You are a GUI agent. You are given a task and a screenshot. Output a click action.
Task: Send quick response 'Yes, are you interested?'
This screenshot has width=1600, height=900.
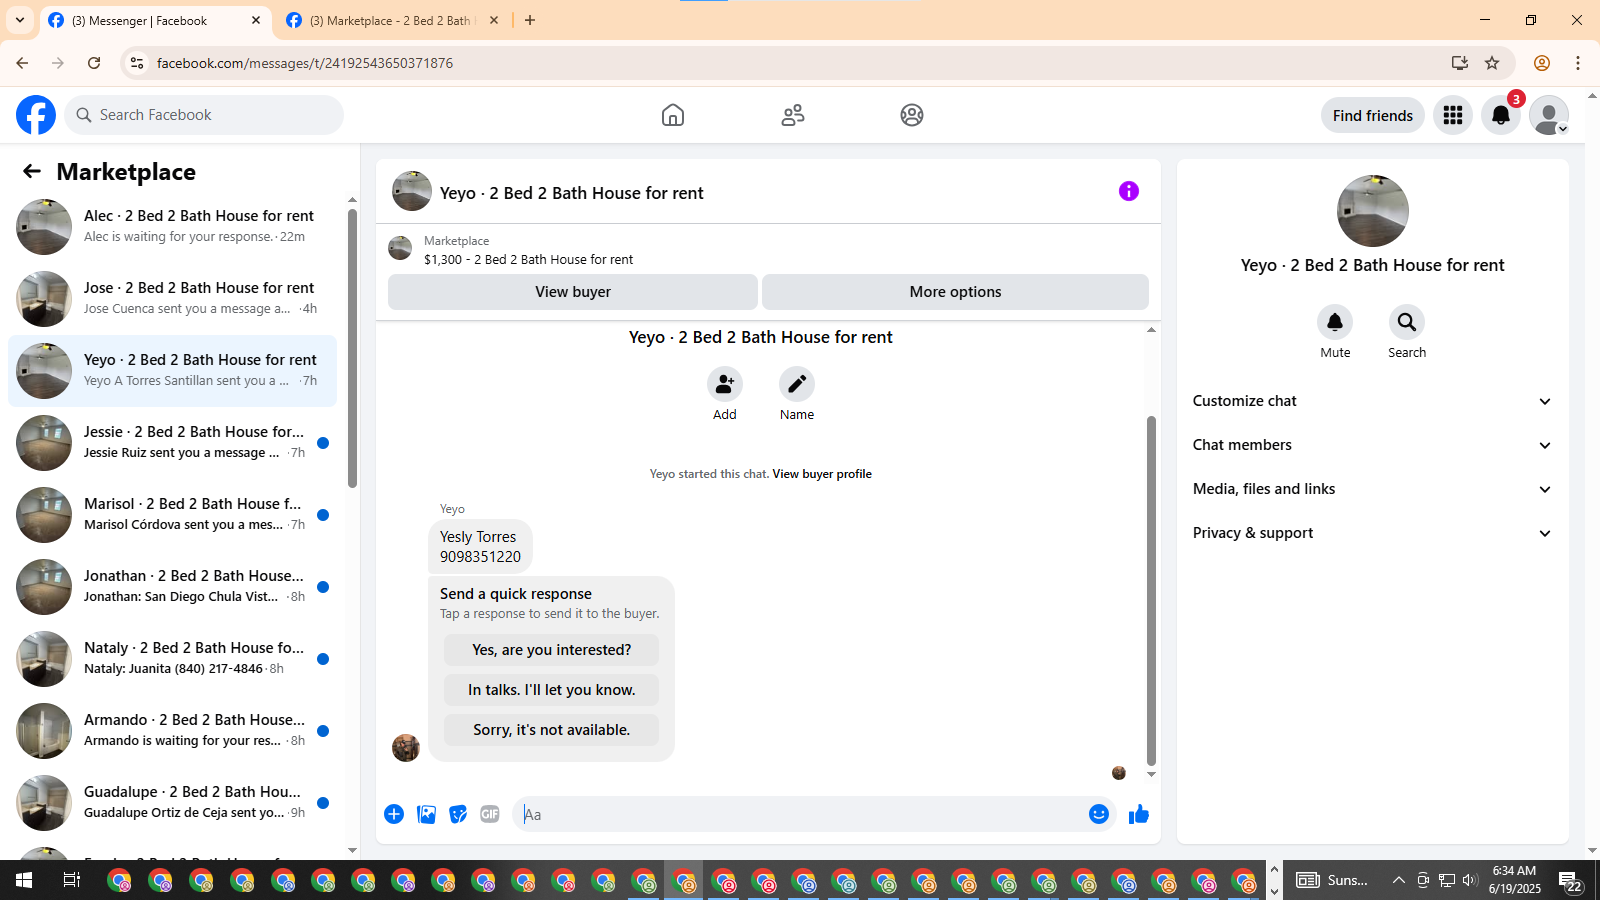(x=551, y=650)
